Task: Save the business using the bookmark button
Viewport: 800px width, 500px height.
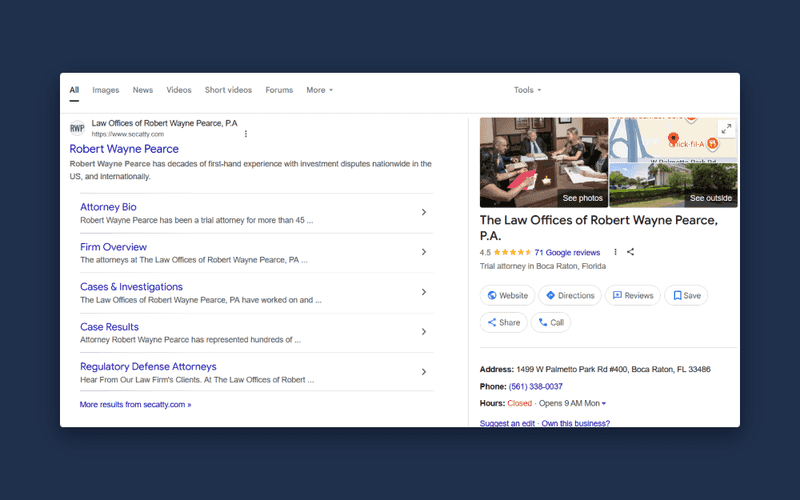Action: click(x=686, y=295)
